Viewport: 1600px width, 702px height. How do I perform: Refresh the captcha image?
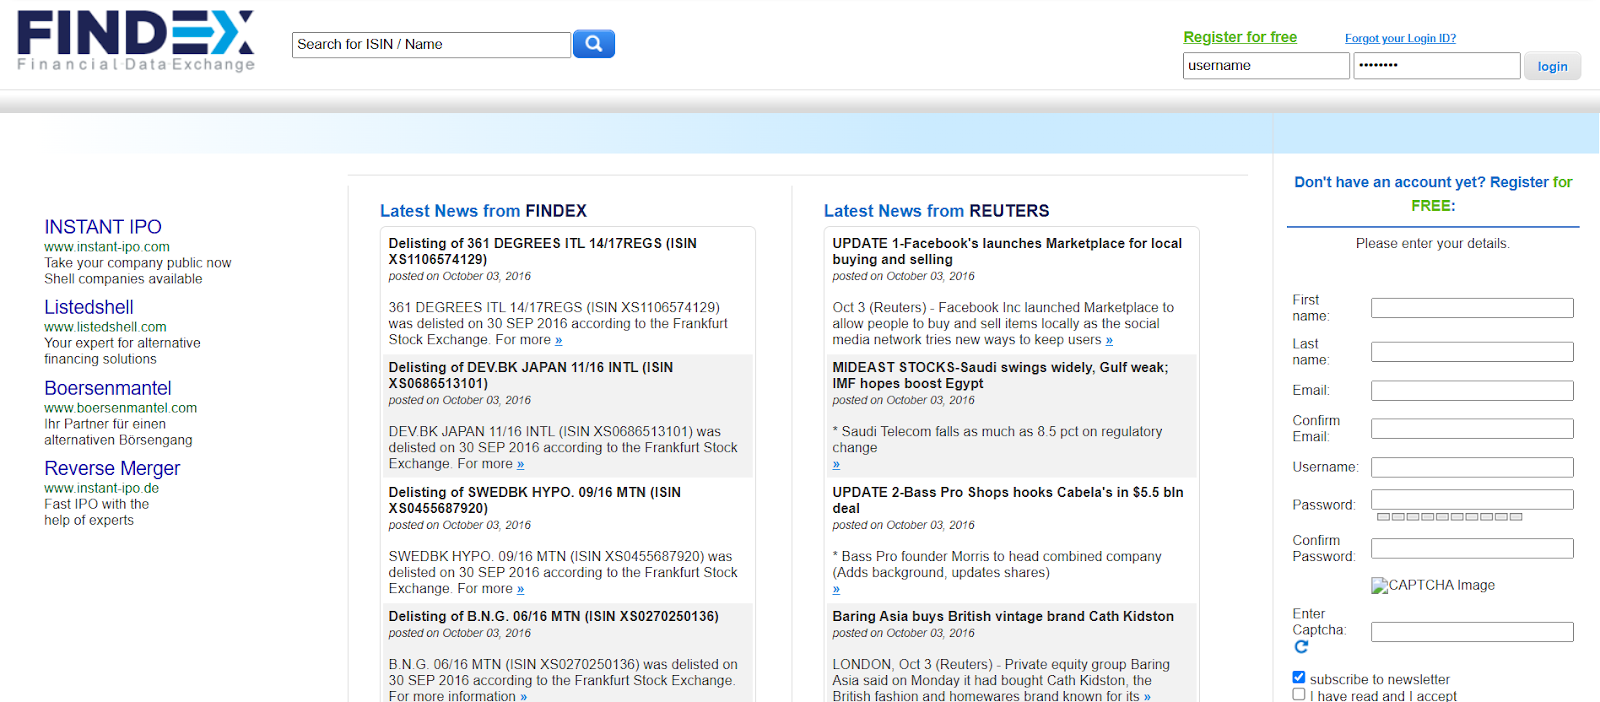tap(1301, 647)
